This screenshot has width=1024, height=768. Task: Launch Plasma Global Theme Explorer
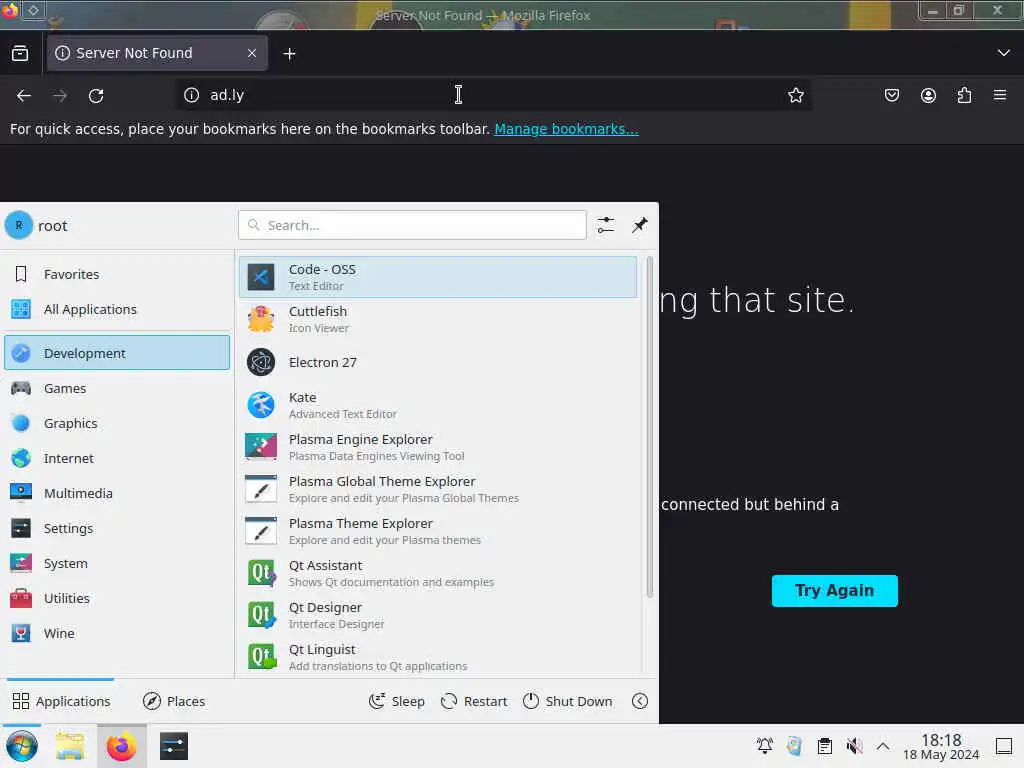(x=438, y=489)
